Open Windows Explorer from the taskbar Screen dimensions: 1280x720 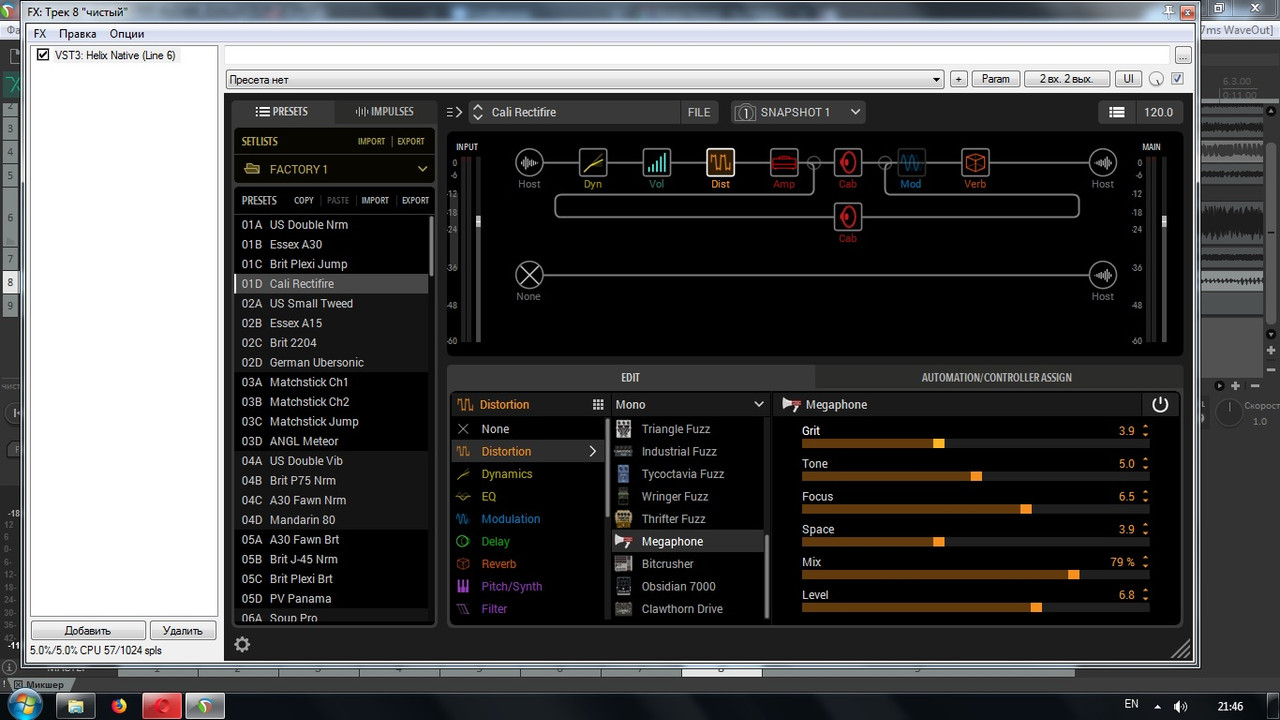coord(75,706)
